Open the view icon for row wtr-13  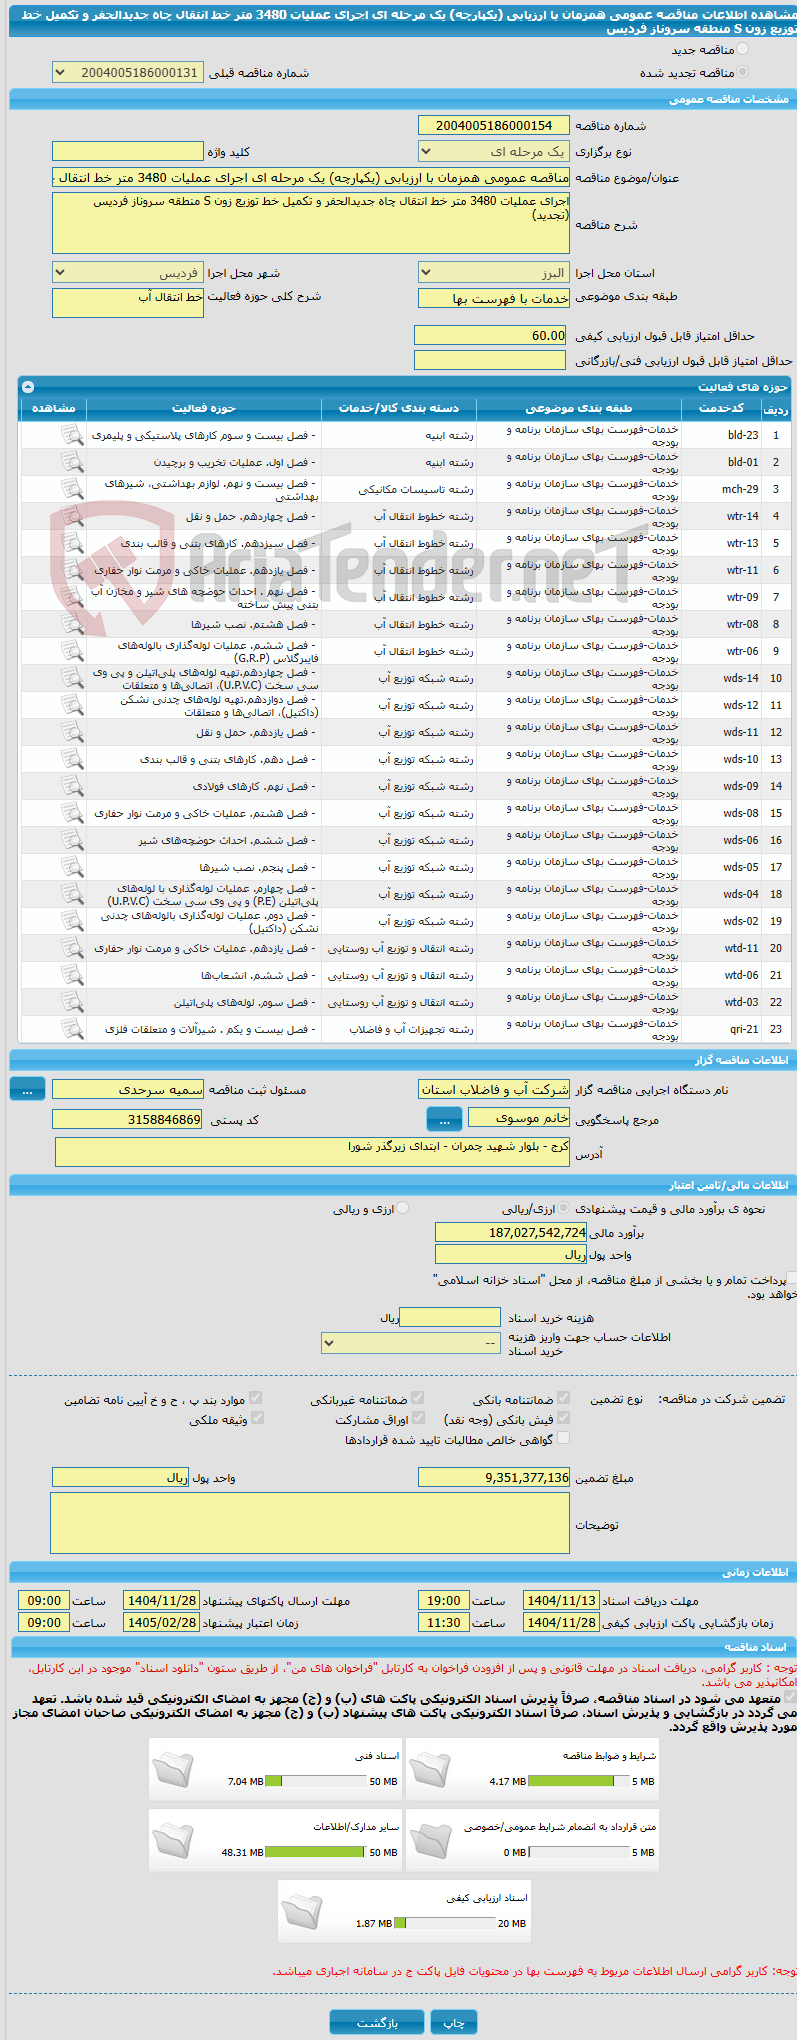(71, 543)
